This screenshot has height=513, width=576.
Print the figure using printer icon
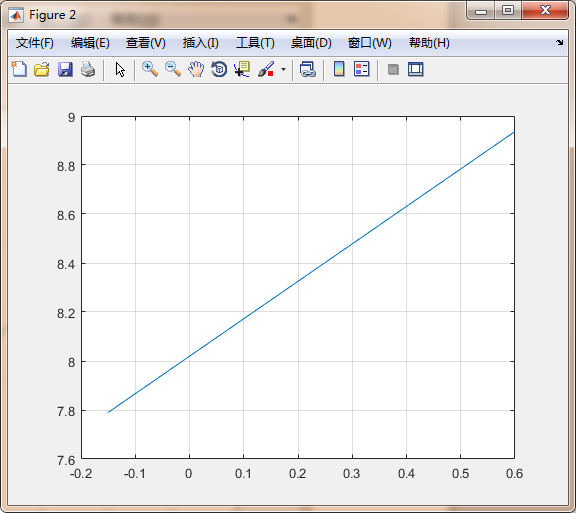88,69
